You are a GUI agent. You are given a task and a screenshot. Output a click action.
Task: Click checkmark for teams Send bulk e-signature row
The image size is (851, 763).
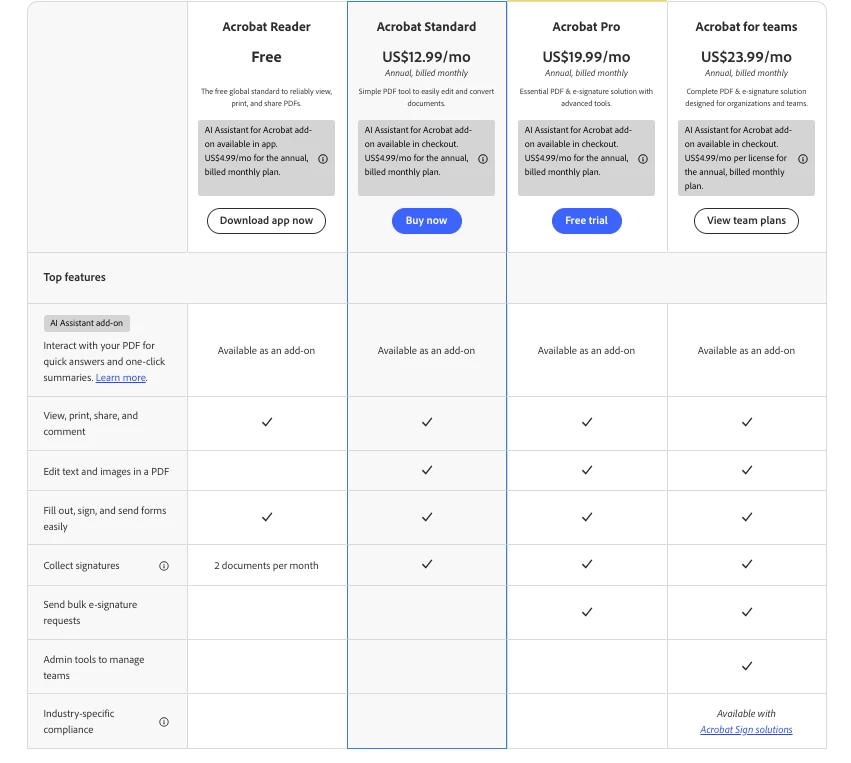747,612
